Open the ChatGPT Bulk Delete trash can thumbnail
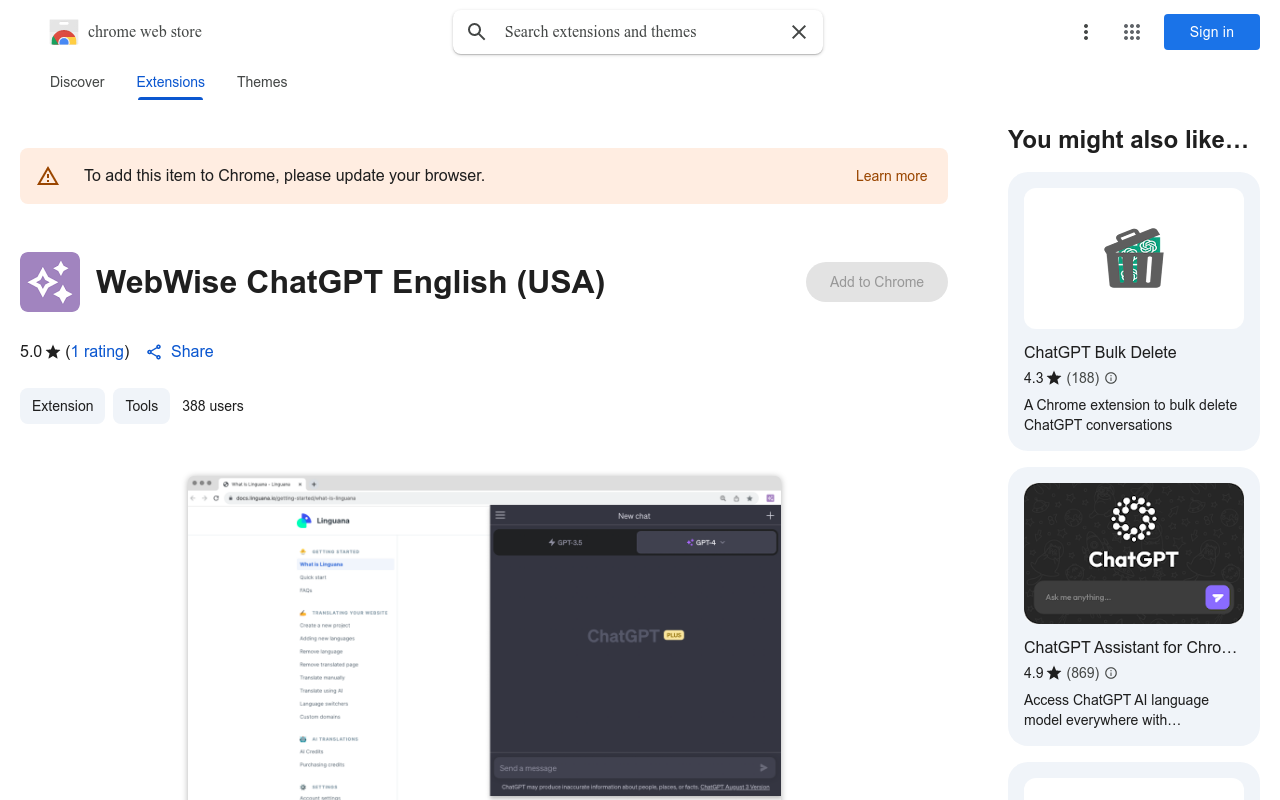 (1134, 258)
